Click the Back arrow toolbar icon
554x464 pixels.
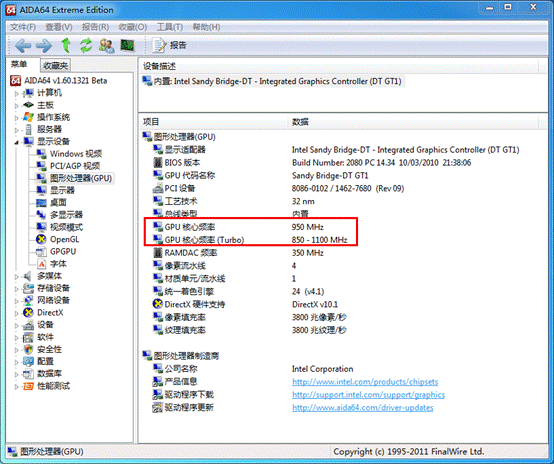click(23, 46)
